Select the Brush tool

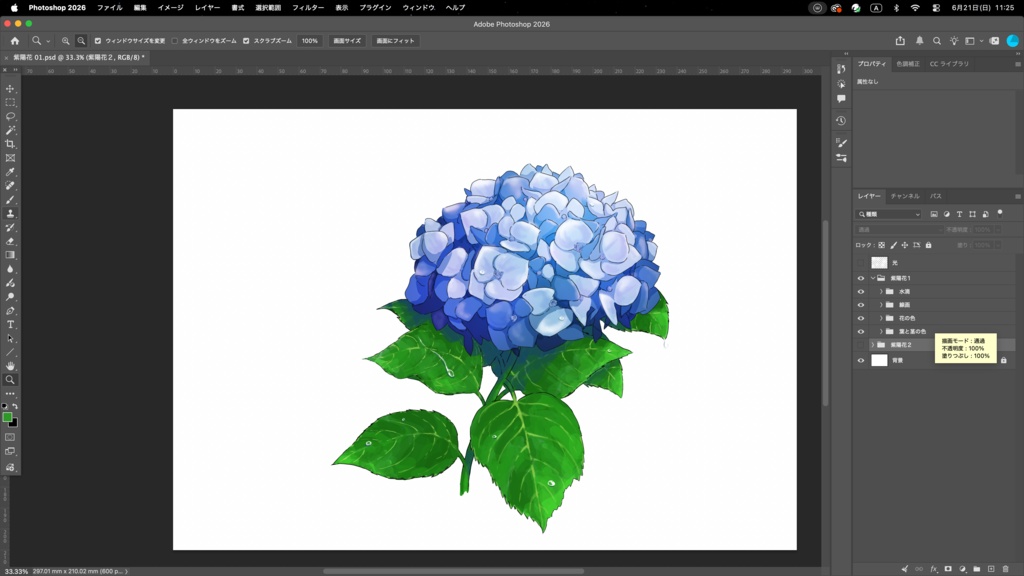click(10, 200)
